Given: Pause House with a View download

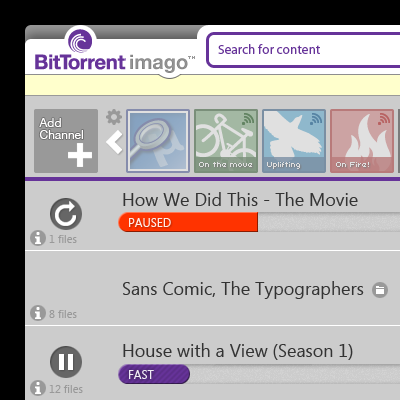Looking at the screenshot, I should pos(66,362).
